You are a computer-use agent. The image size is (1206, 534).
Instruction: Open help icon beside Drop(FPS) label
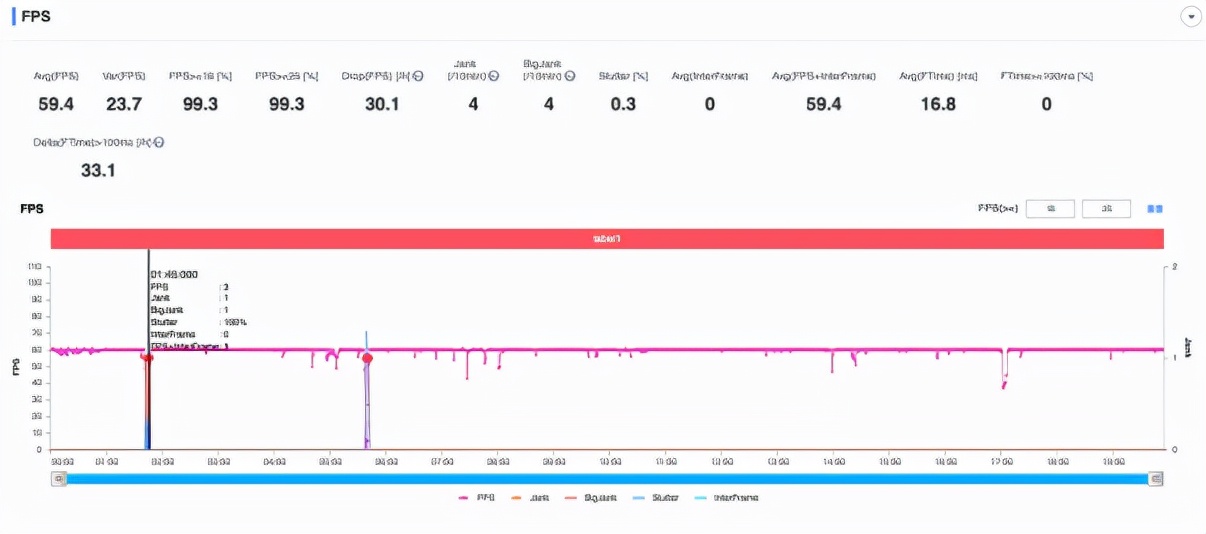pos(418,76)
